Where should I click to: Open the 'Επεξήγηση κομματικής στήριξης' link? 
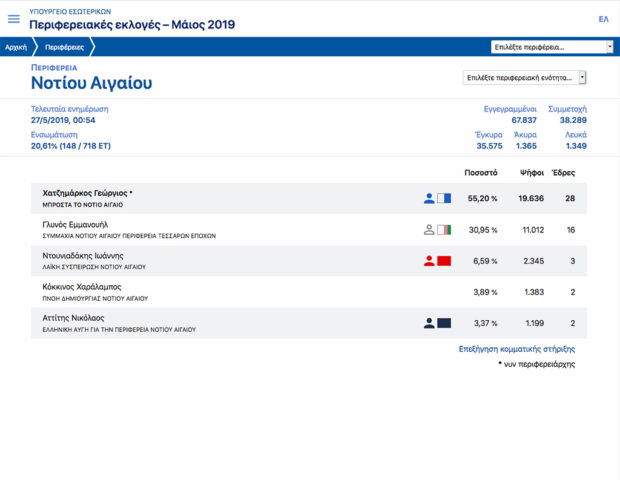pos(515,350)
